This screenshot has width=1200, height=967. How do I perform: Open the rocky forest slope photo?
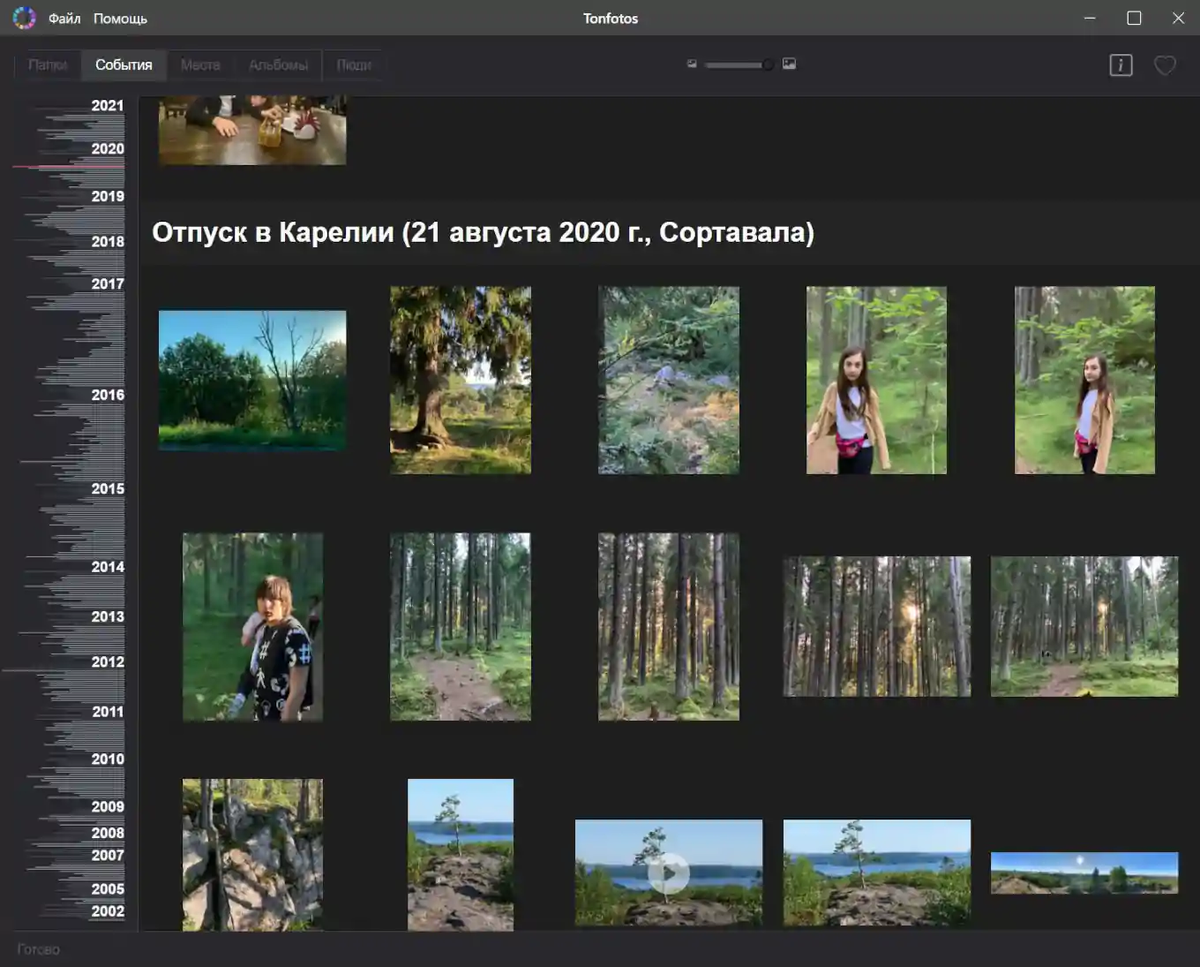[669, 380]
